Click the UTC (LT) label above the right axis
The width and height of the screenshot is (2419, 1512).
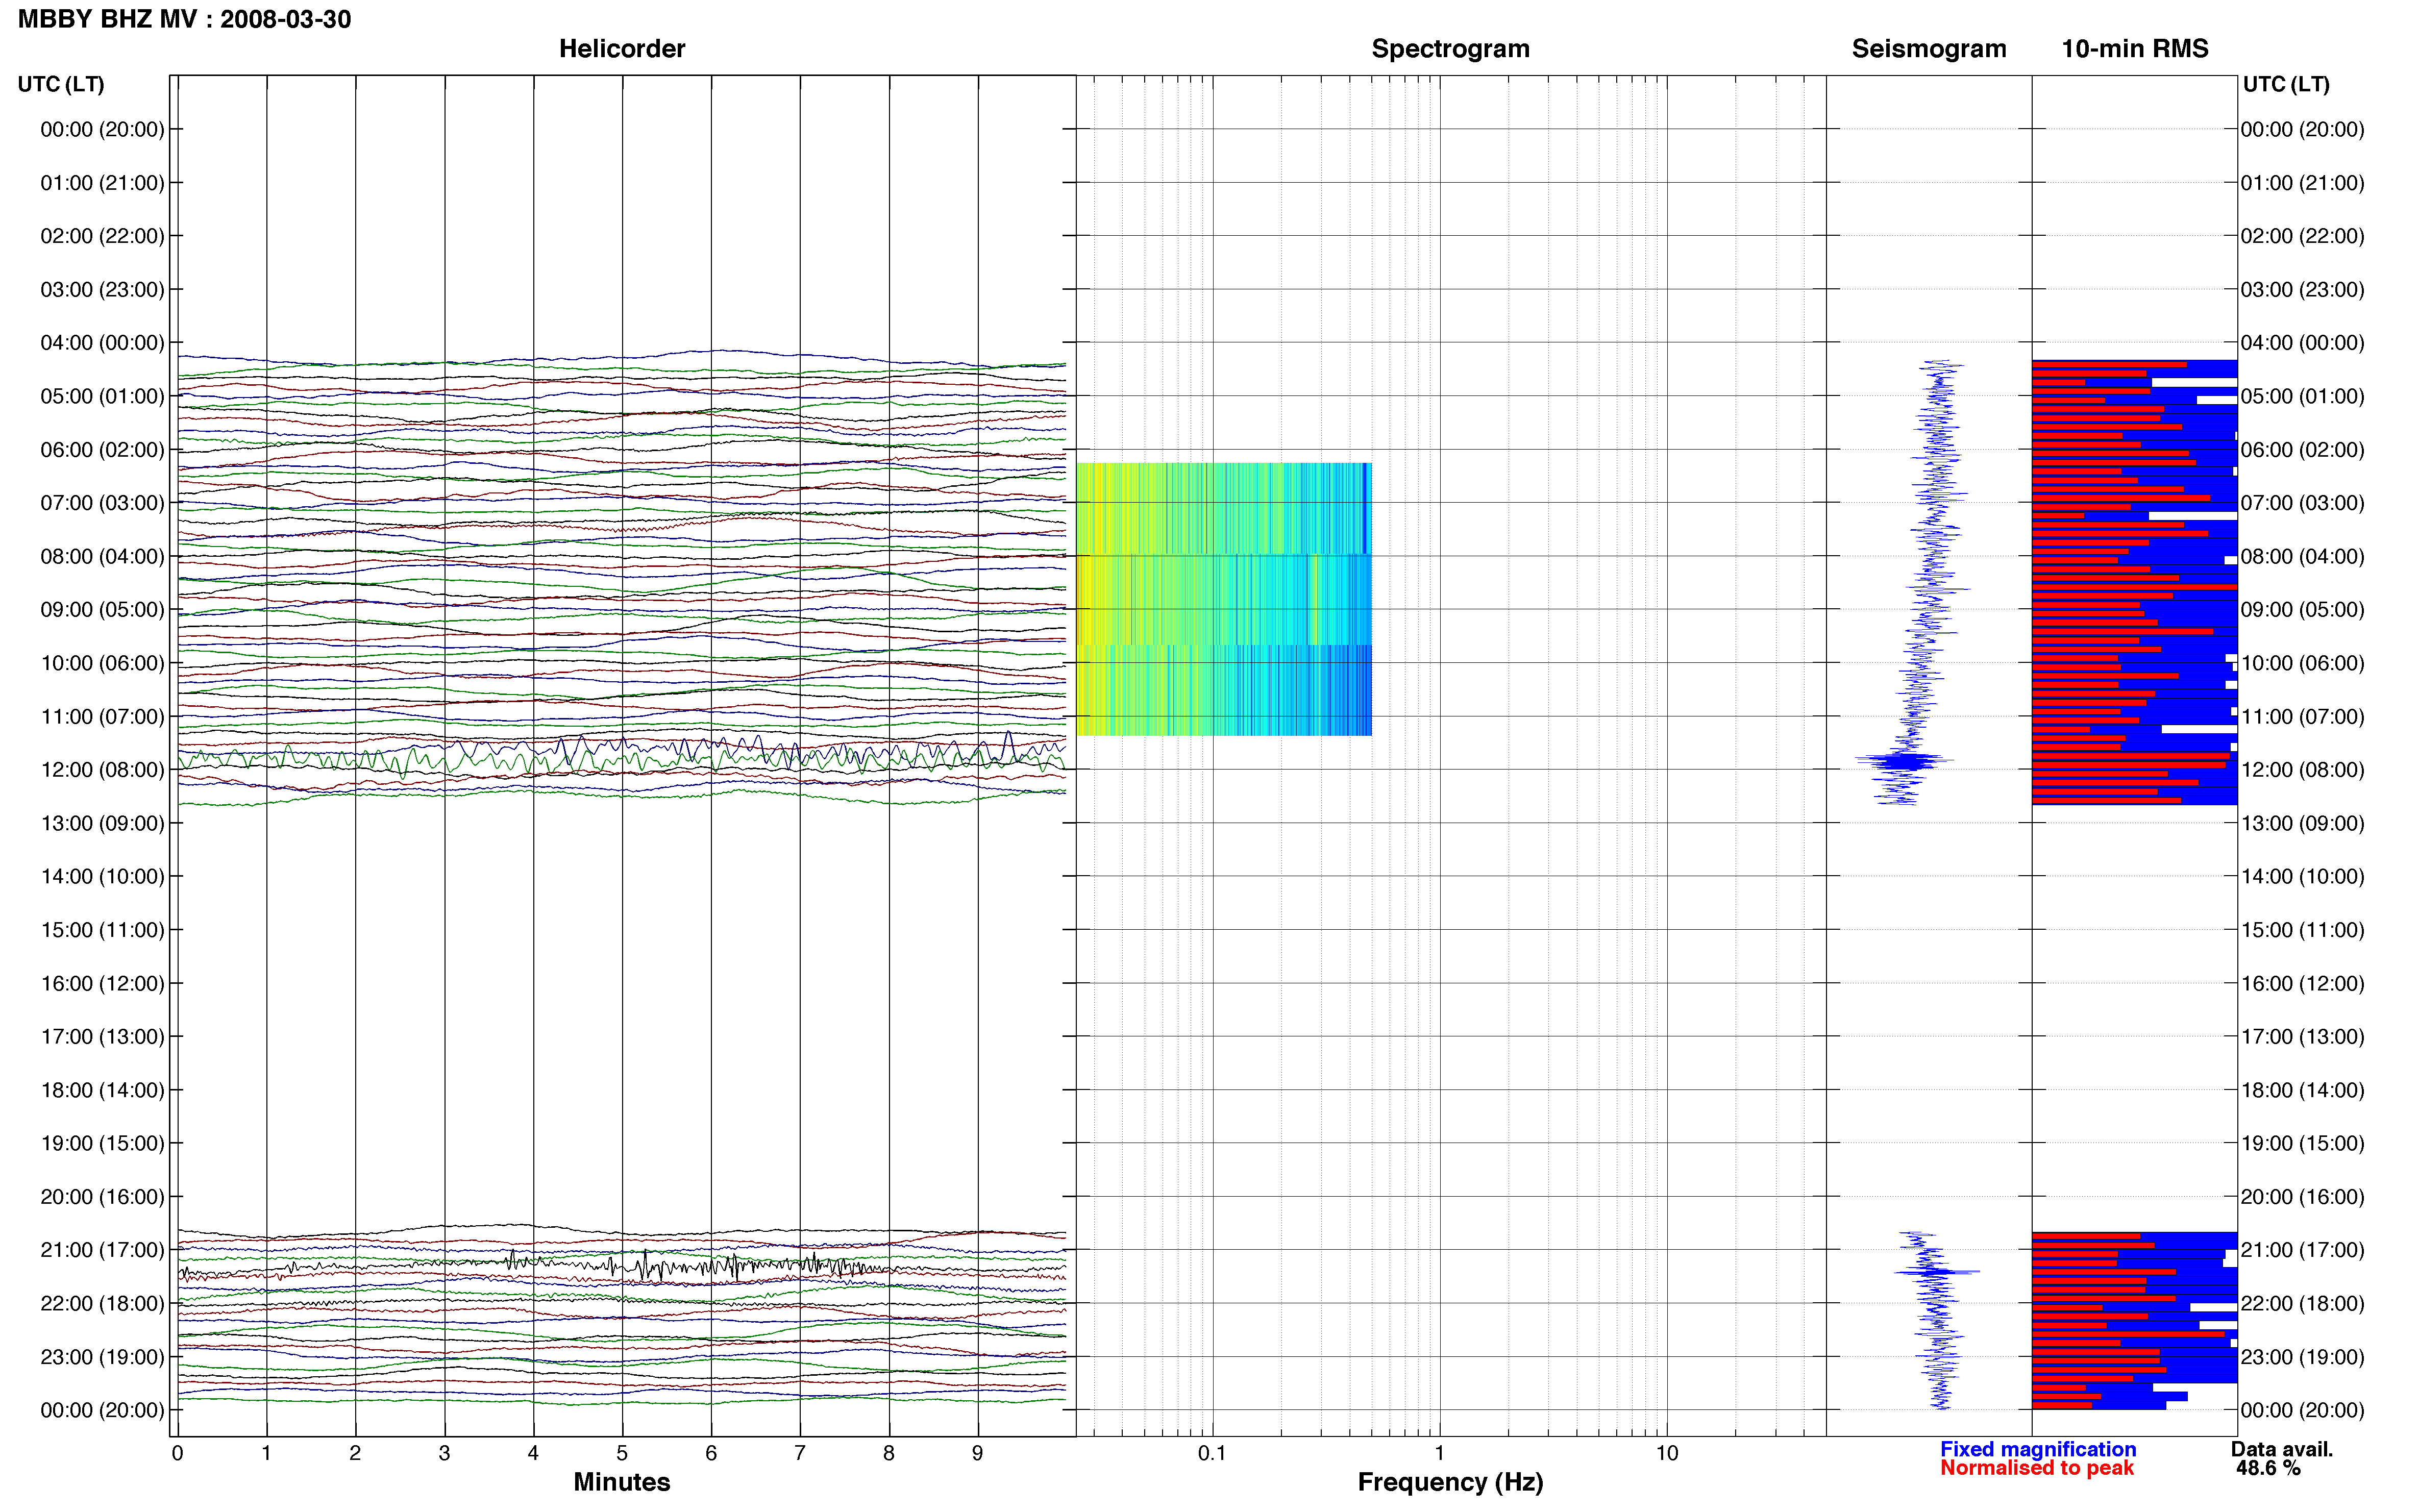tap(2286, 84)
